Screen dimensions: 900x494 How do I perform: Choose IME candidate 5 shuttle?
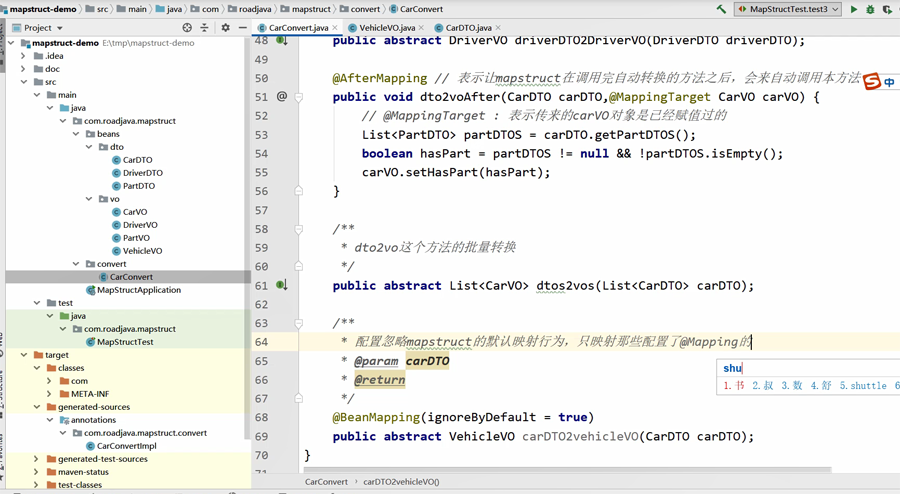pyautogui.click(x=863, y=386)
